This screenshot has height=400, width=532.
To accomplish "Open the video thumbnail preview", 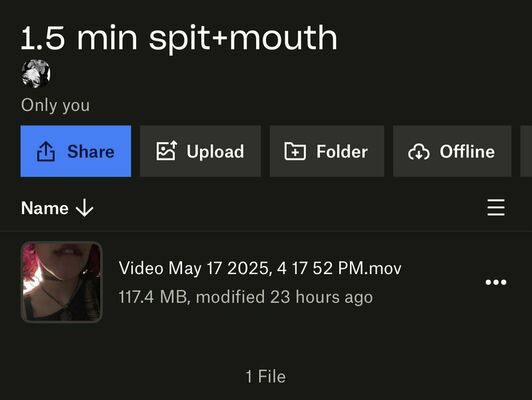I will tap(61, 282).
